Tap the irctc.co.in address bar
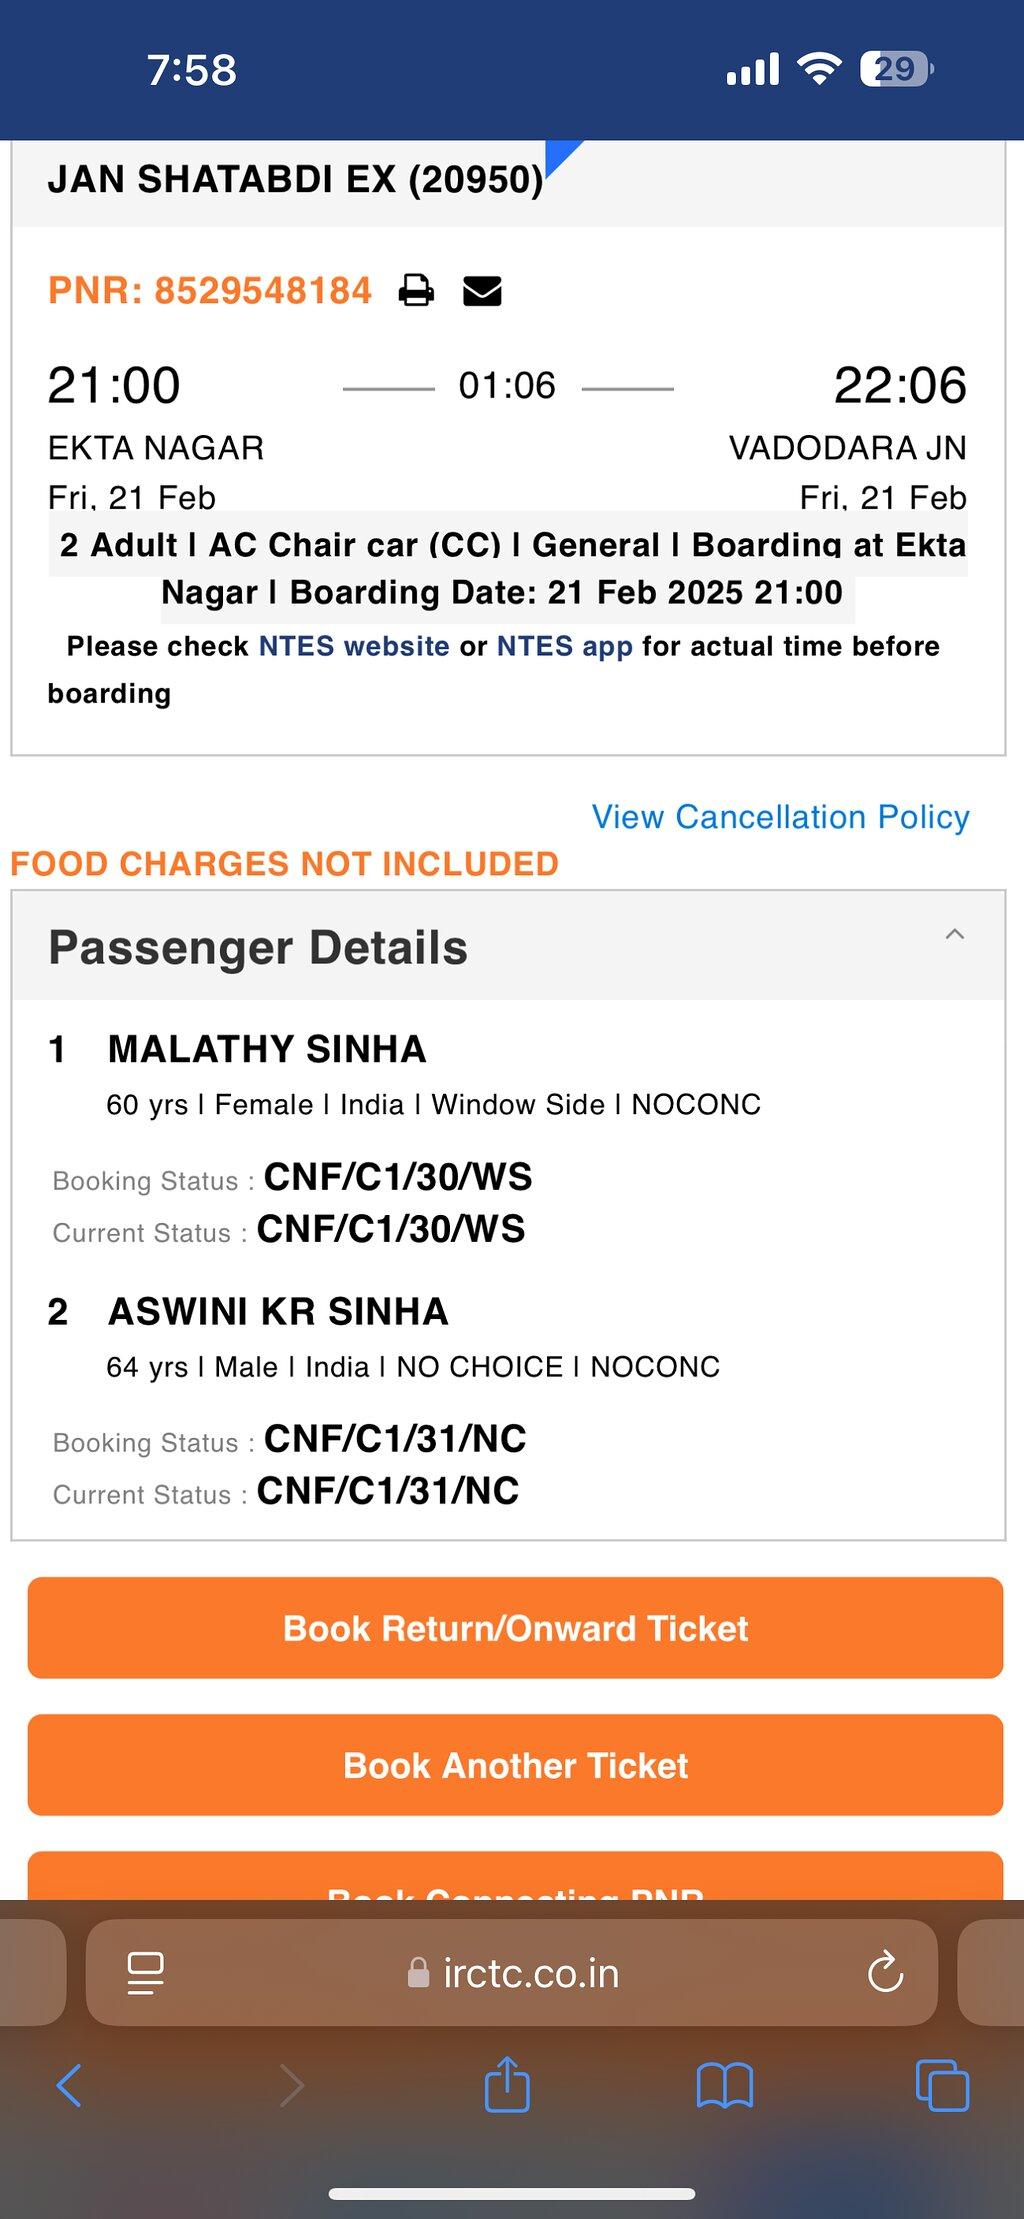The width and height of the screenshot is (1024, 2219). (512, 1973)
